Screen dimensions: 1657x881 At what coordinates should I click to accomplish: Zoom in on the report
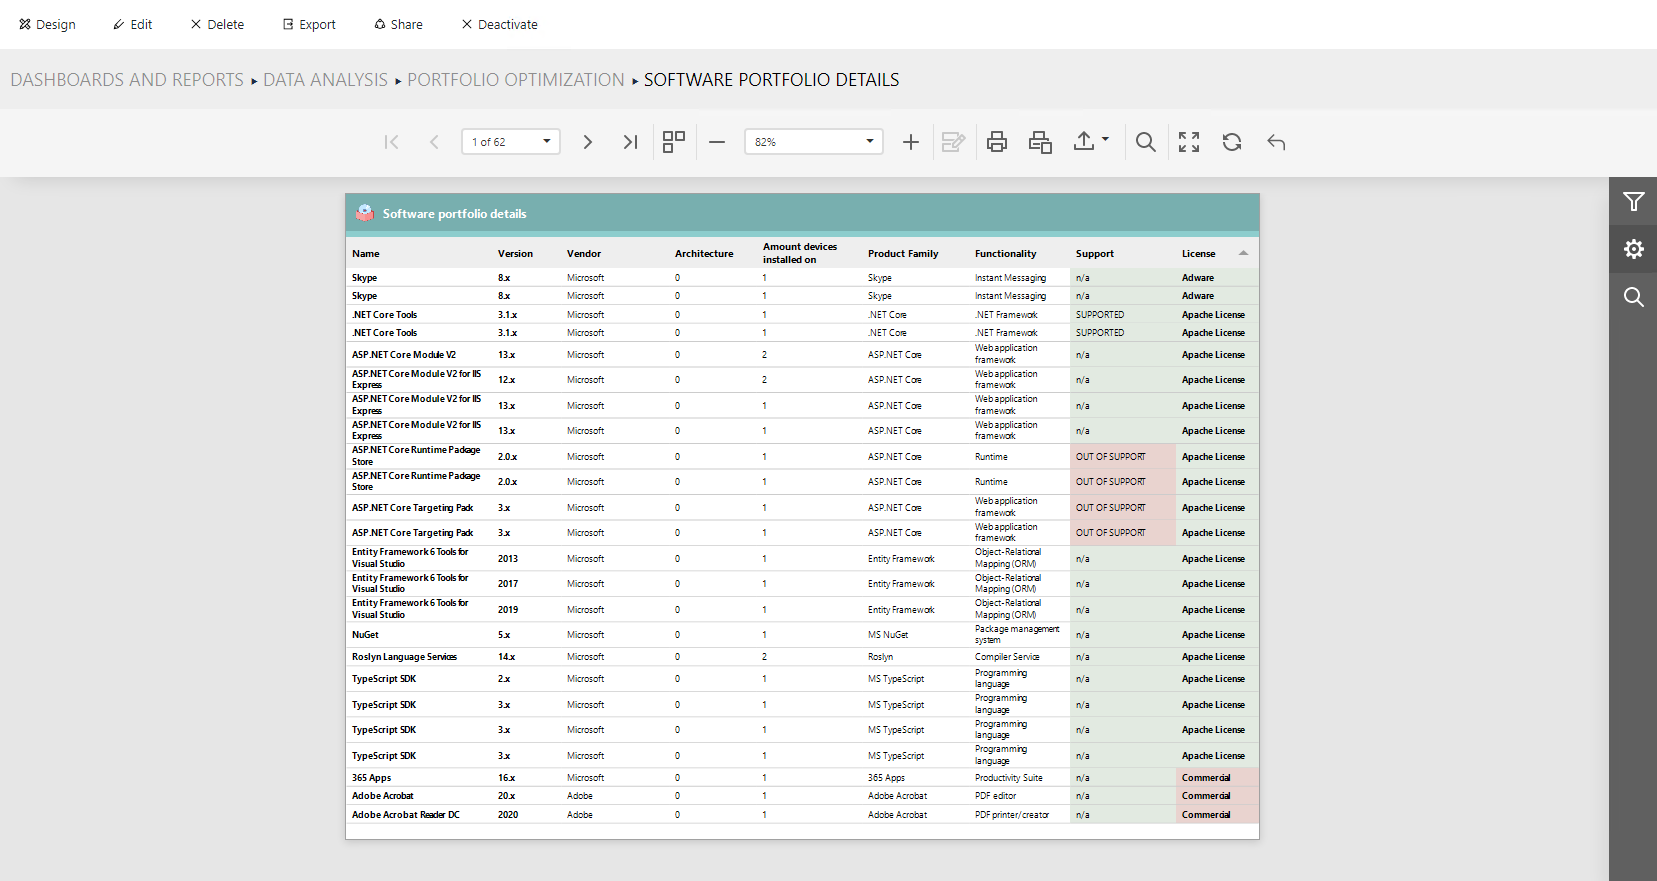coord(910,142)
